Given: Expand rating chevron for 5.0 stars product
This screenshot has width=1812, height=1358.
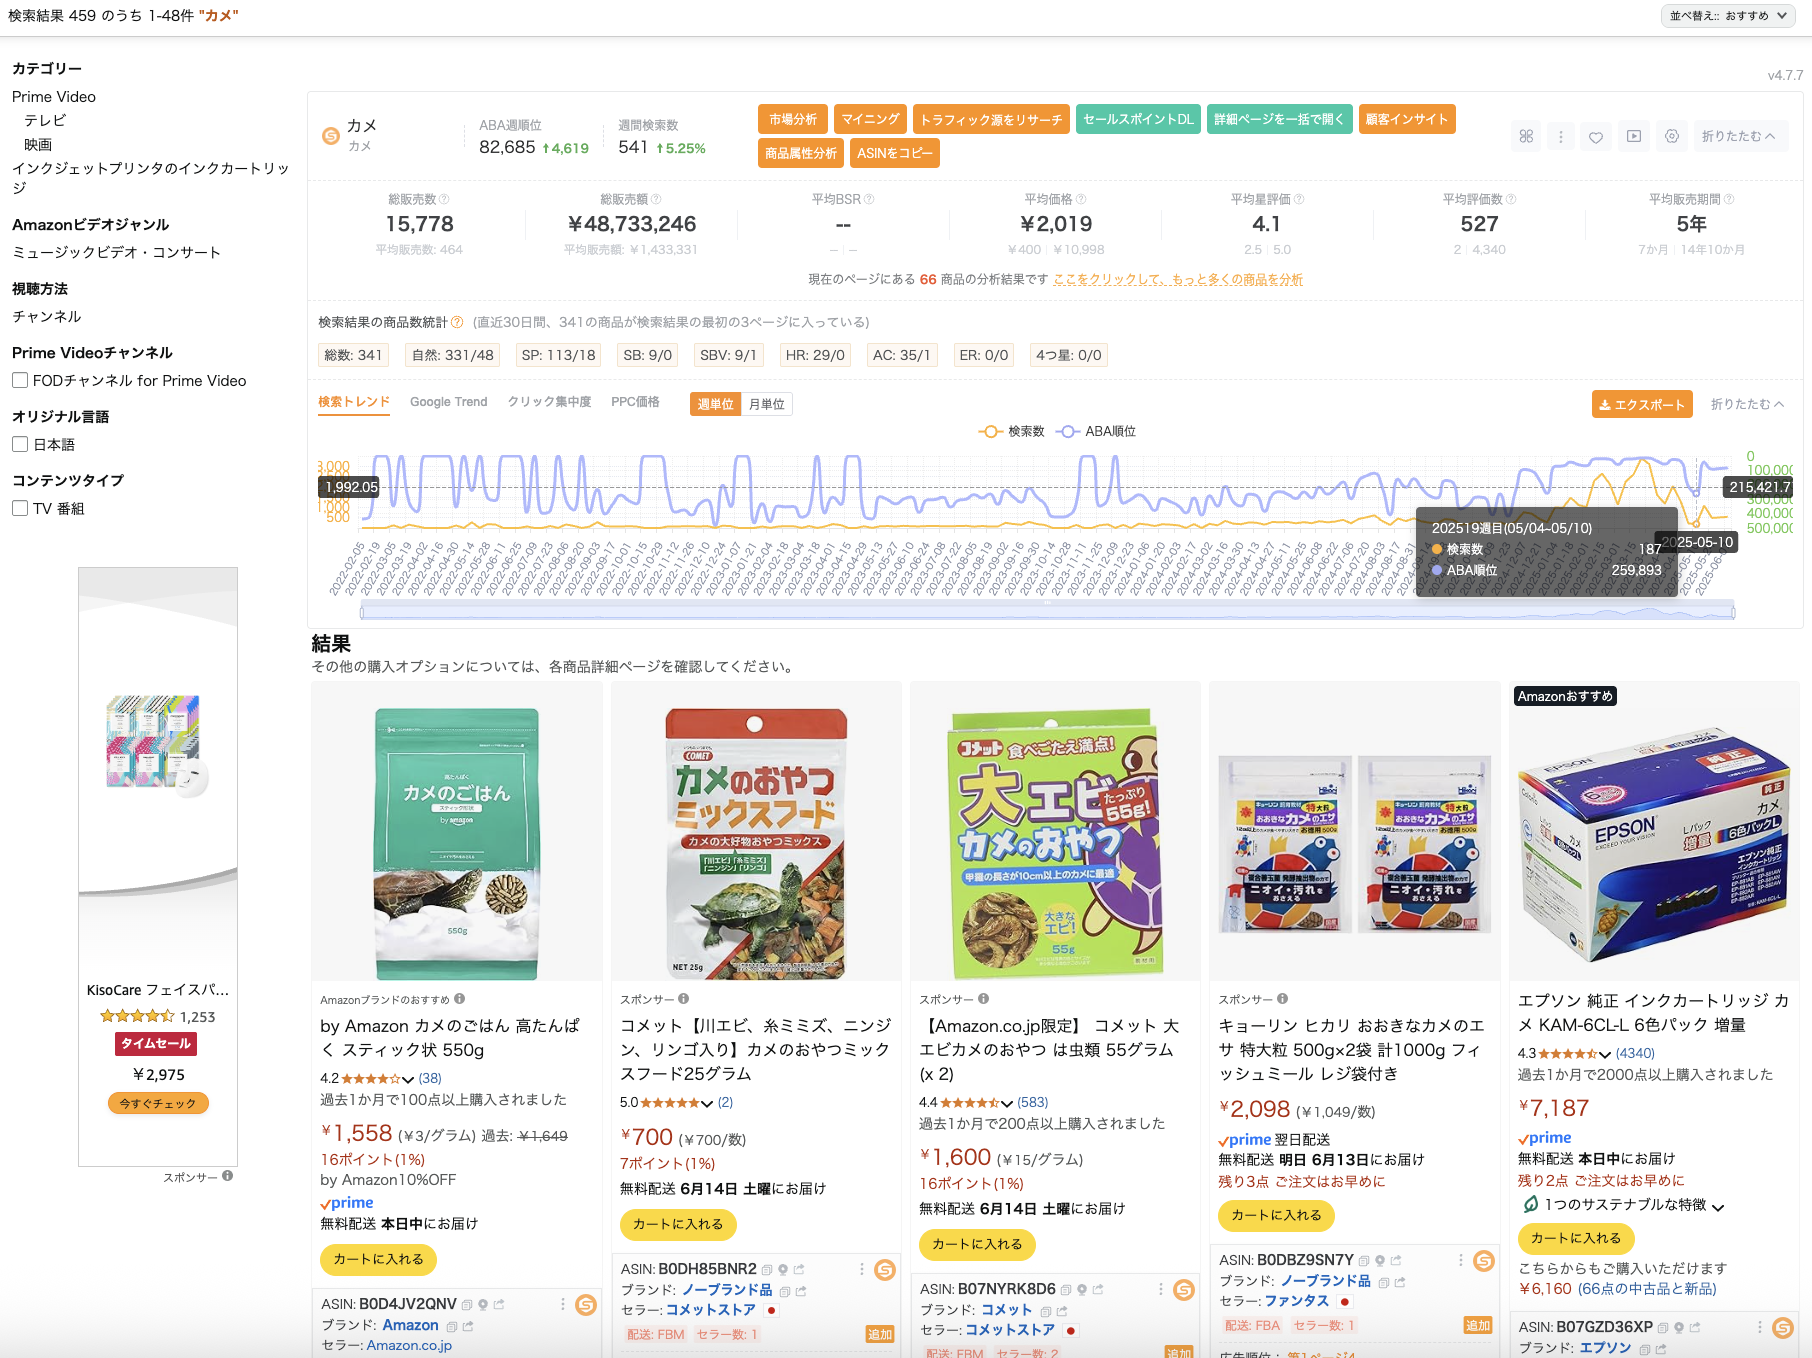Looking at the screenshot, I should pos(707,1103).
